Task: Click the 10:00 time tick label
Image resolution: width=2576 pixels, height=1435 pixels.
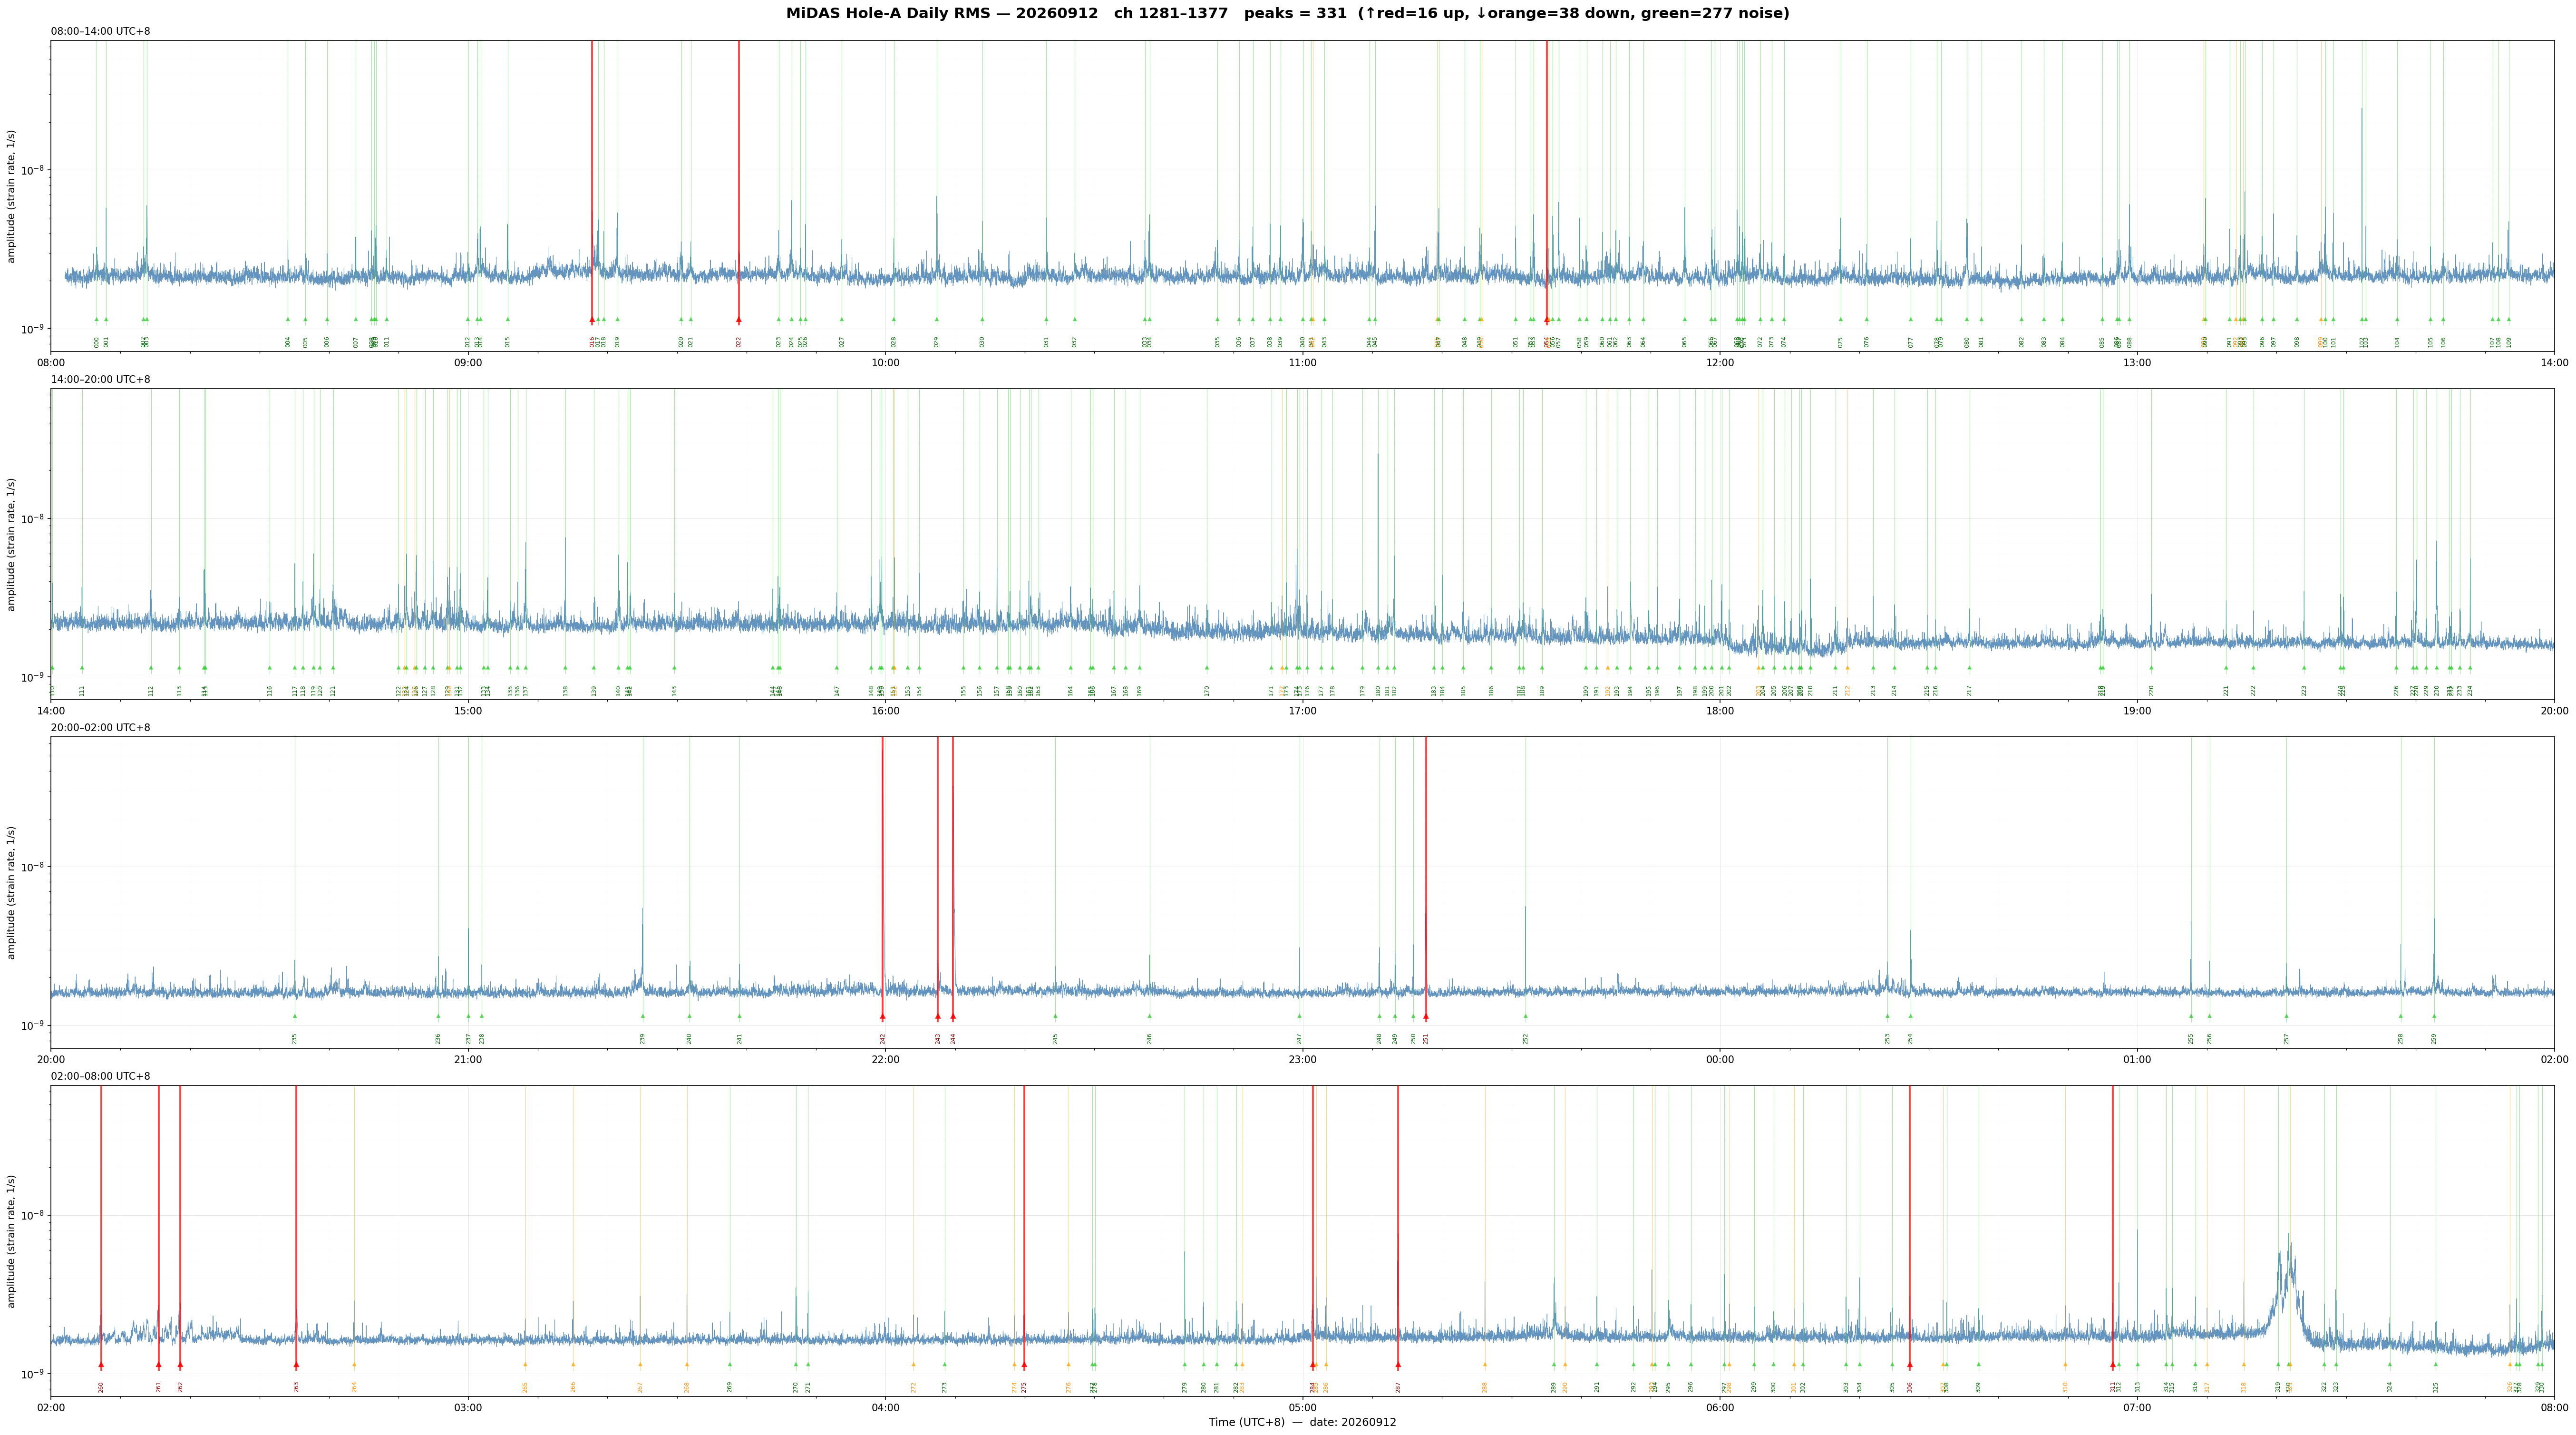Action: pyautogui.click(x=885, y=363)
